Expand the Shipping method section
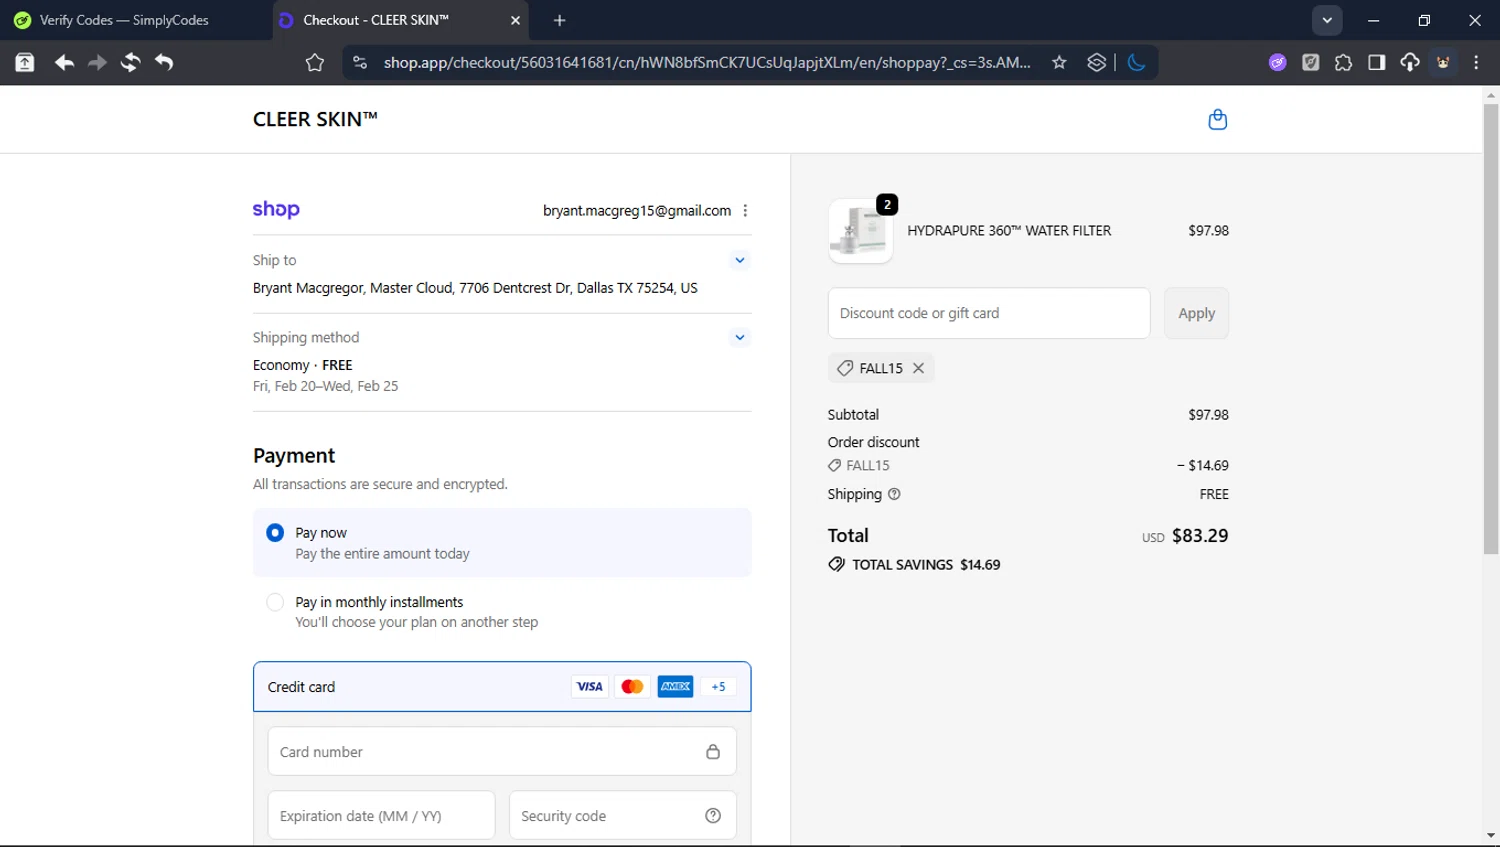Image resolution: width=1500 pixels, height=847 pixels. 739,337
